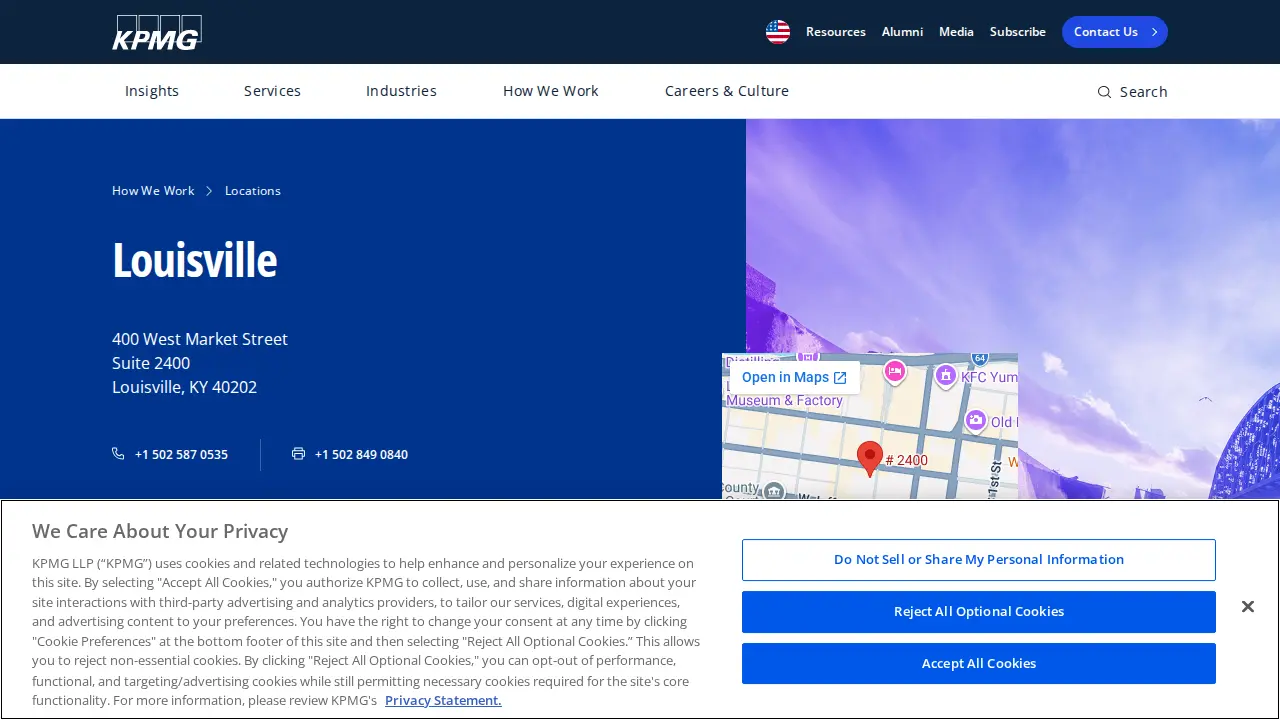Click Reject All Optional Cookies
This screenshot has height=720, width=1280.
pos(979,612)
